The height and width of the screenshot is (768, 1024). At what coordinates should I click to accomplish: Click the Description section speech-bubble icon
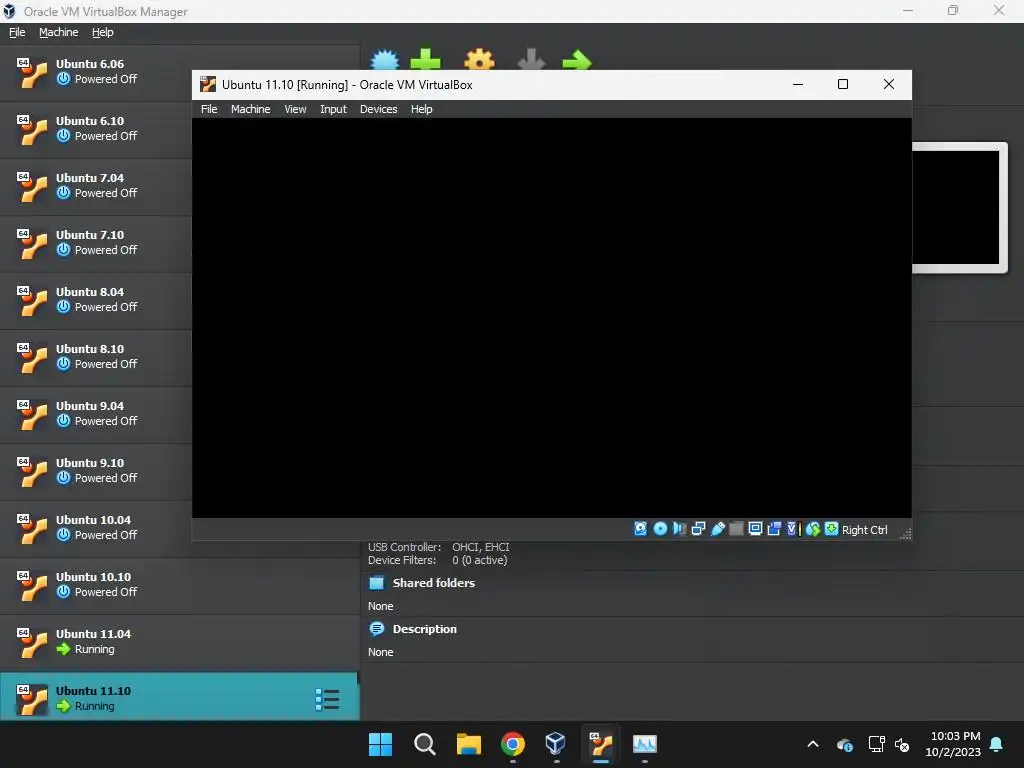(x=377, y=629)
